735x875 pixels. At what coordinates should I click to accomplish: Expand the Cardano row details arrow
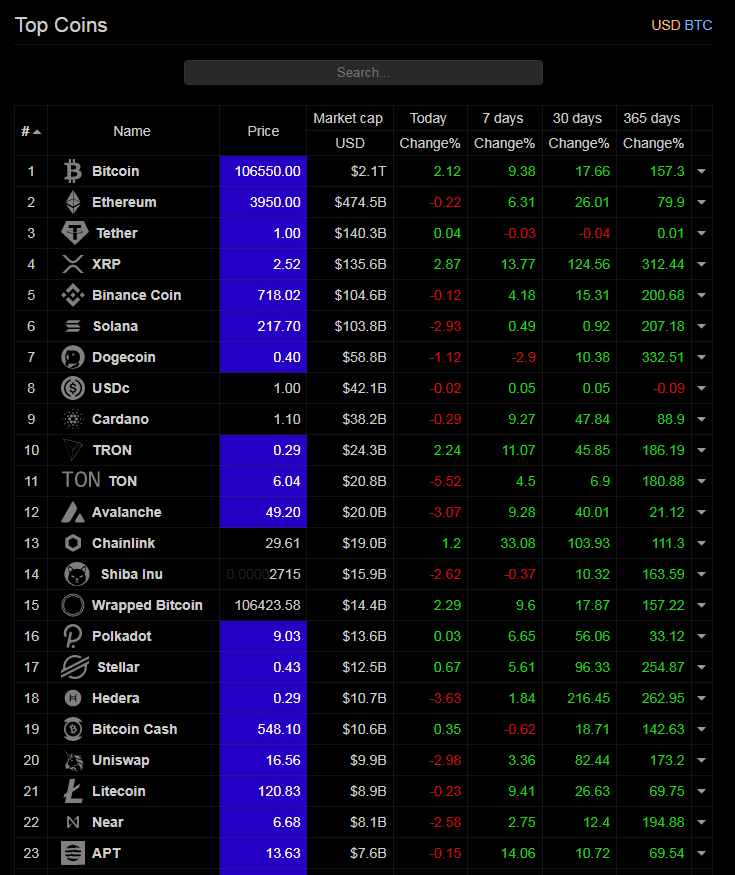(702, 419)
